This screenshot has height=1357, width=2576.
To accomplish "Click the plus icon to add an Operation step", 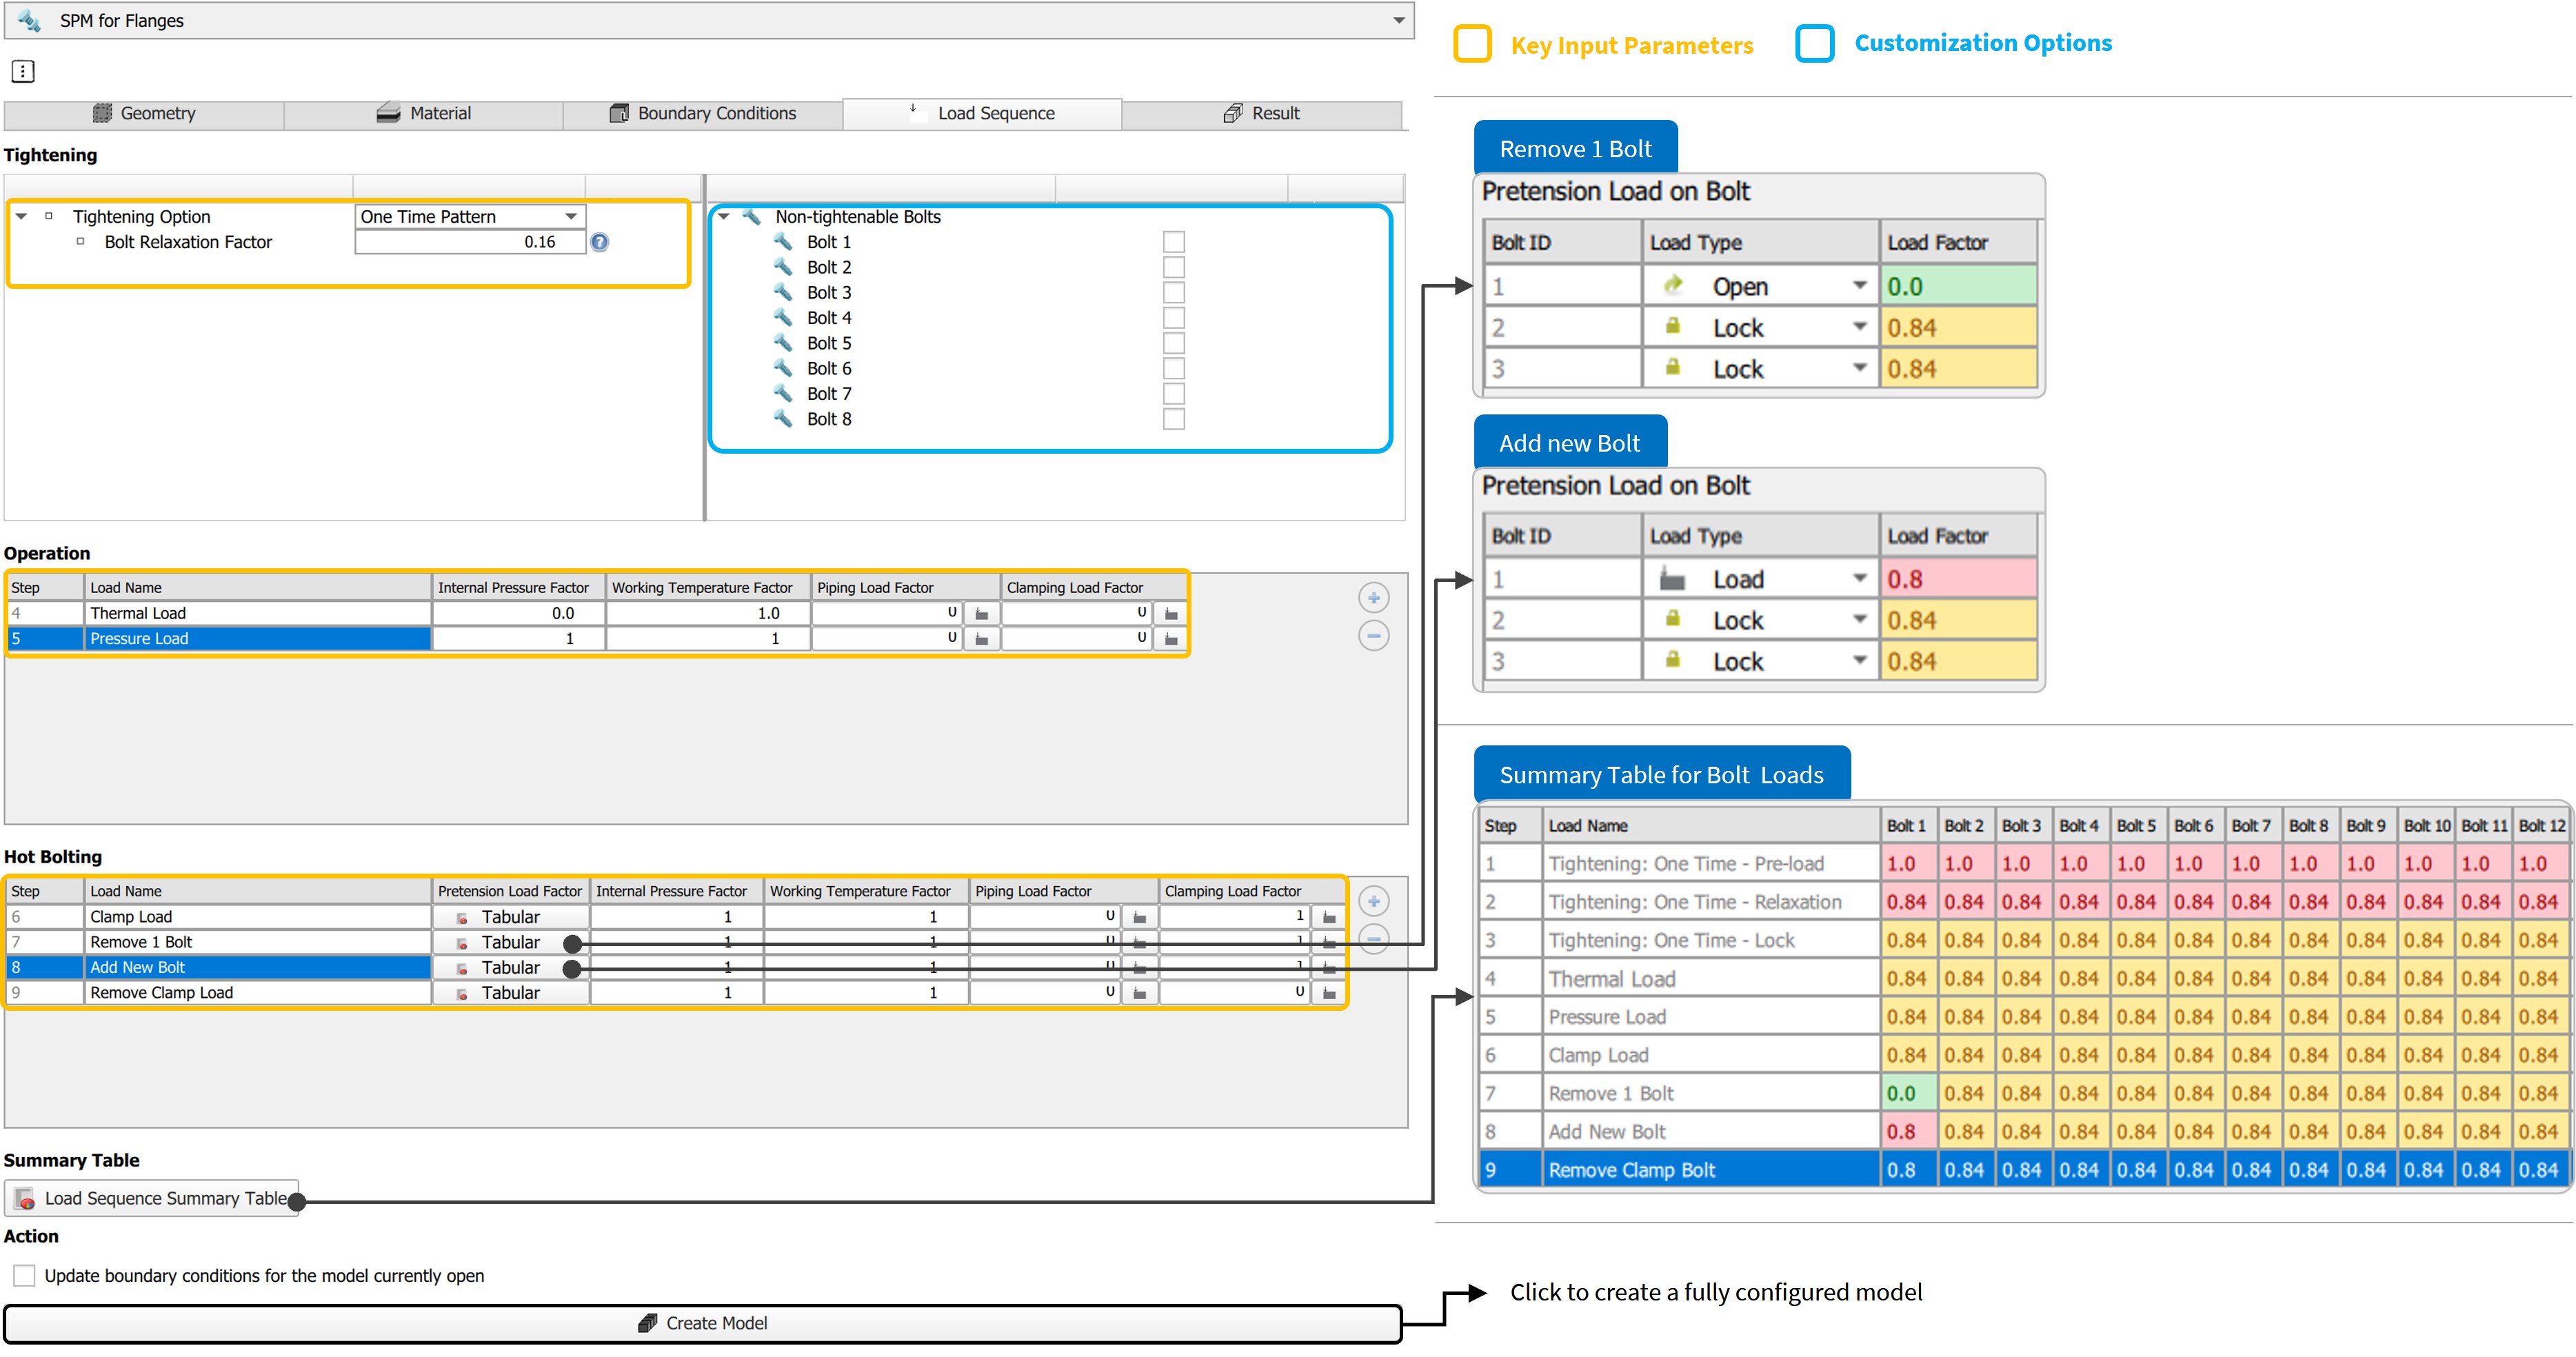I will tap(1373, 598).
